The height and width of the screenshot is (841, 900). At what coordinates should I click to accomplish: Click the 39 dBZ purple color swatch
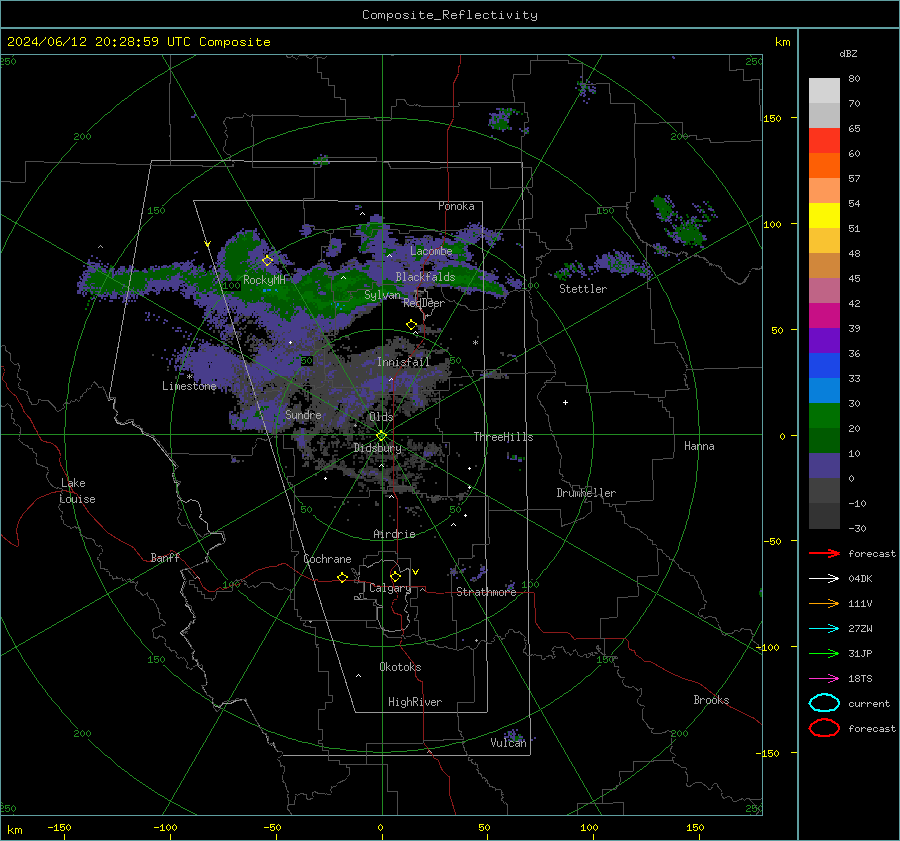[x=824, y=340]
